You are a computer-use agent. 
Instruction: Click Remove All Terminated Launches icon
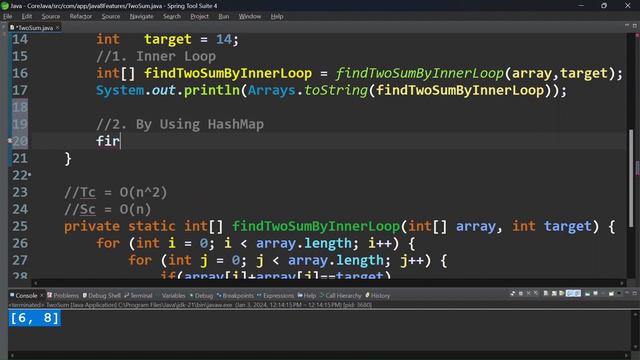pos(536,293)
